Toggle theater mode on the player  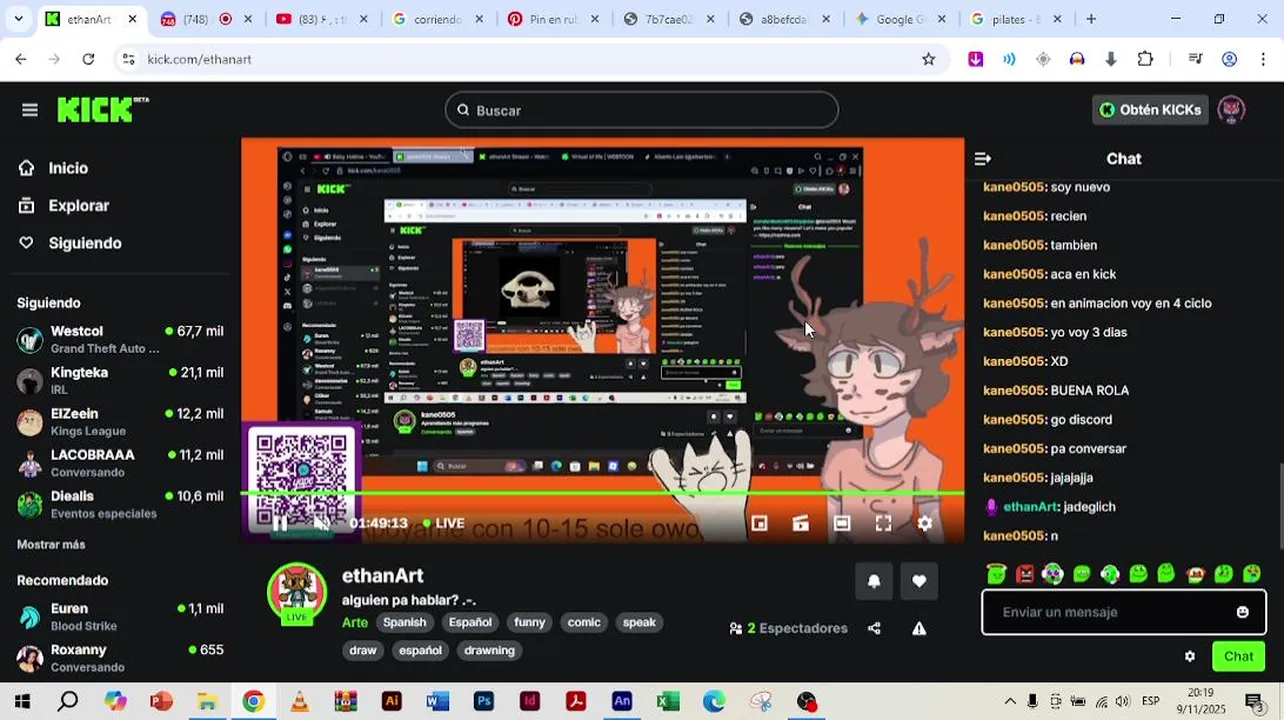click(x=842, y=523)
